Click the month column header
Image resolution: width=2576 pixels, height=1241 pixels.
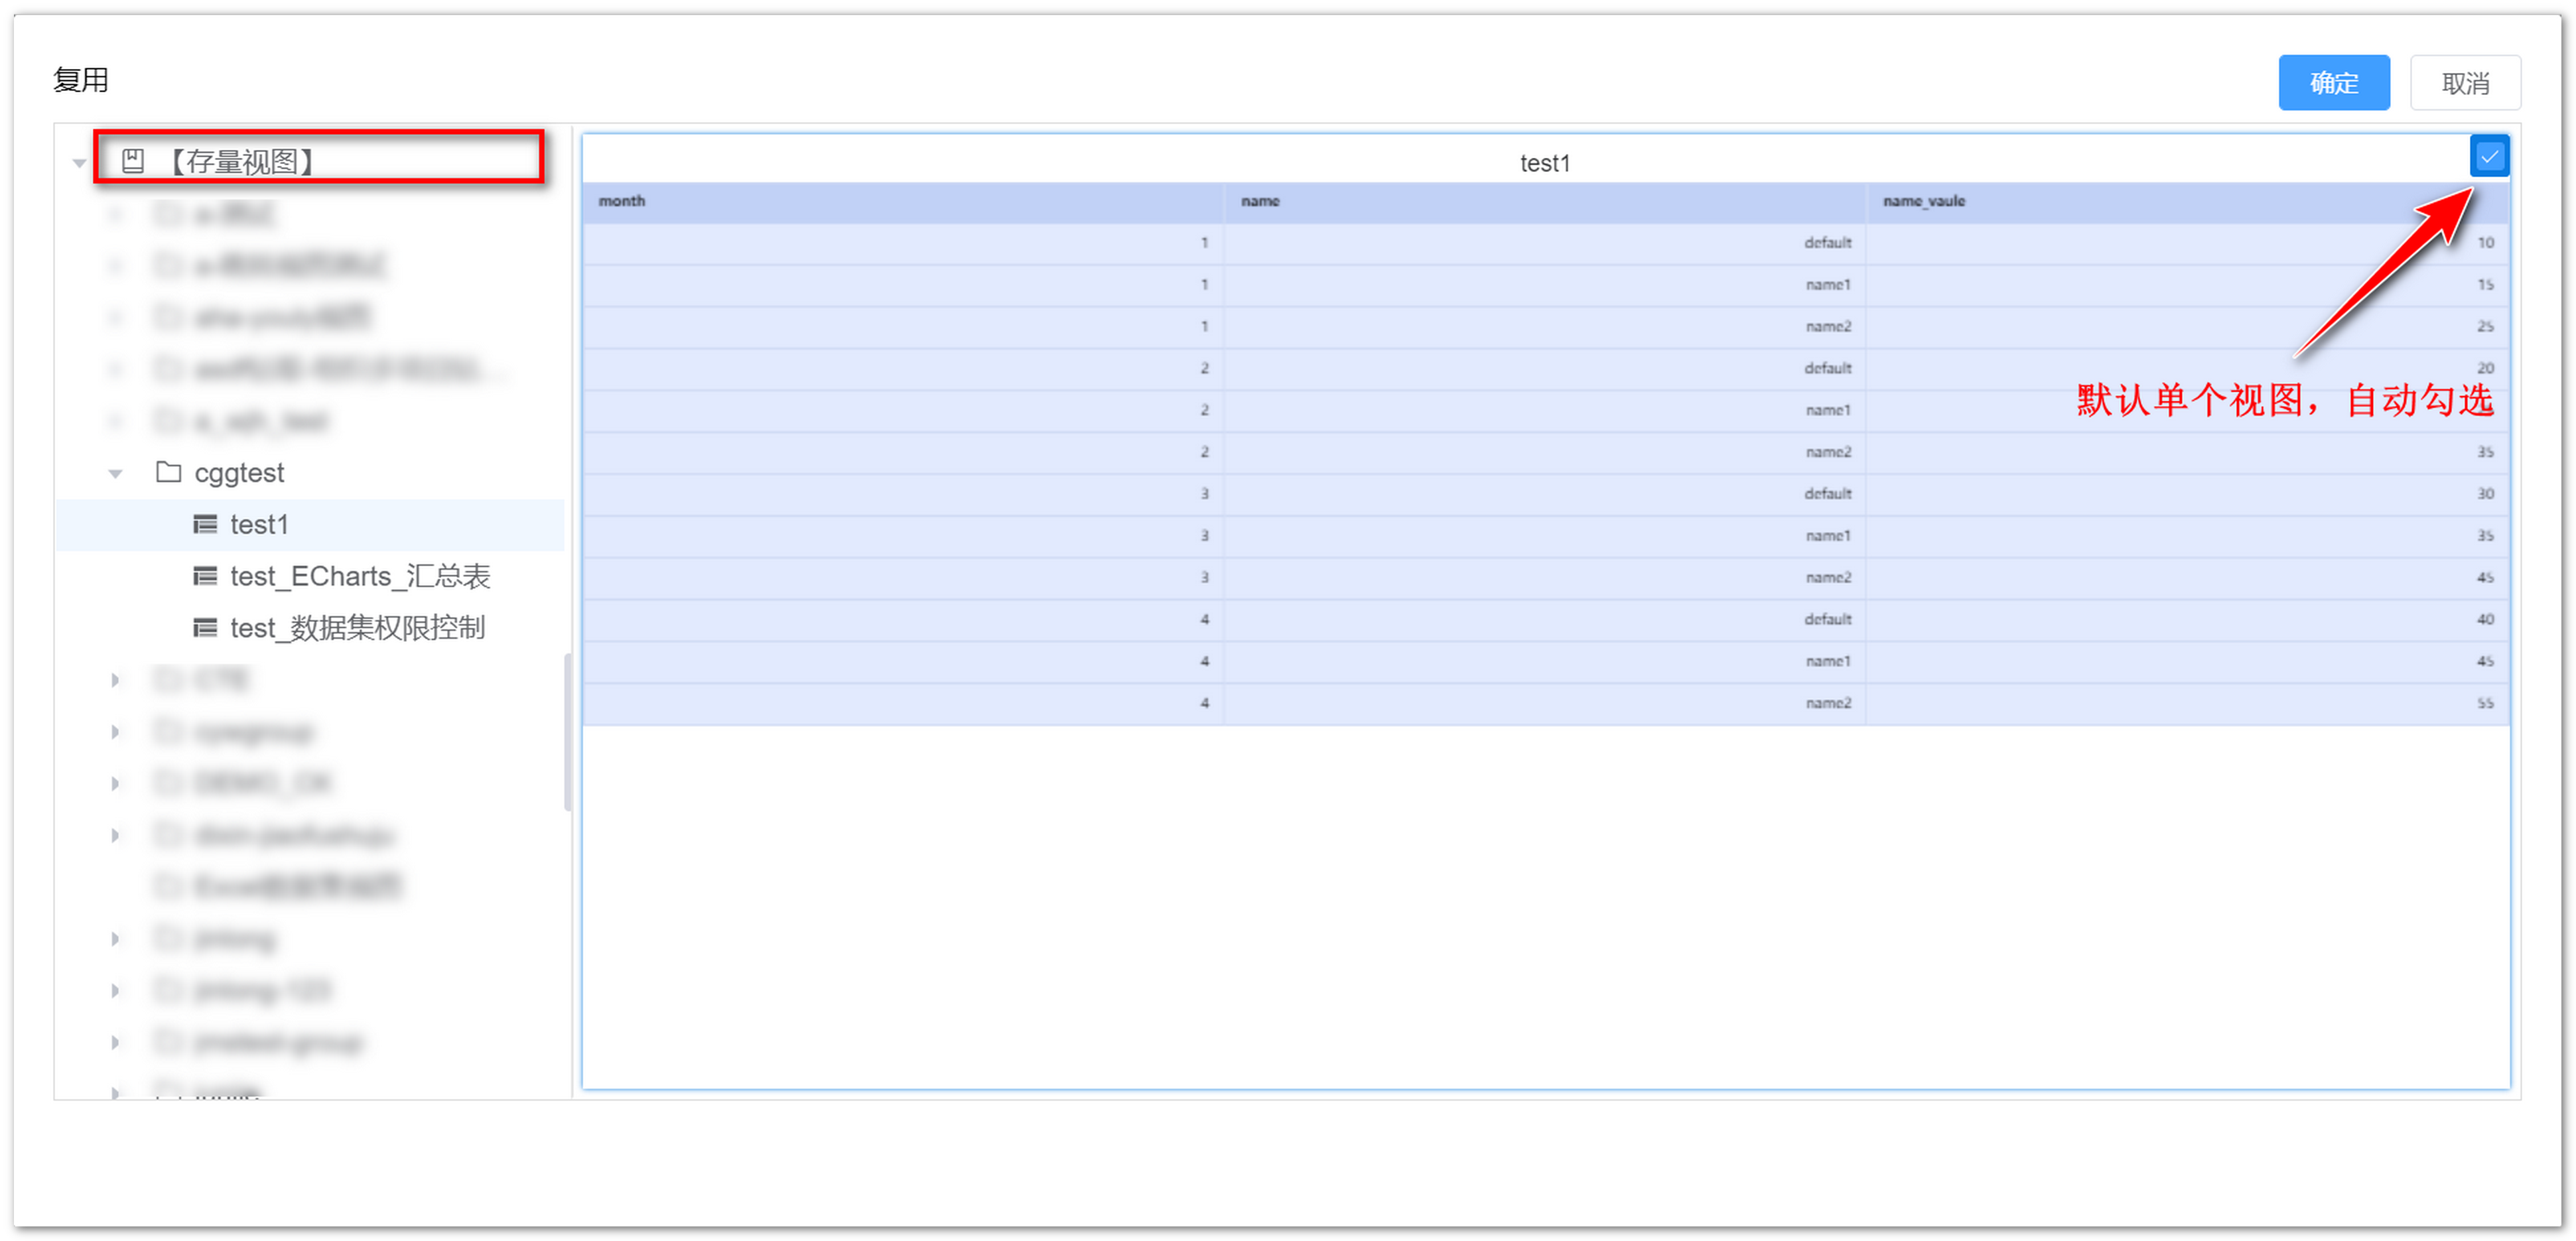click(x=622, y=201)
